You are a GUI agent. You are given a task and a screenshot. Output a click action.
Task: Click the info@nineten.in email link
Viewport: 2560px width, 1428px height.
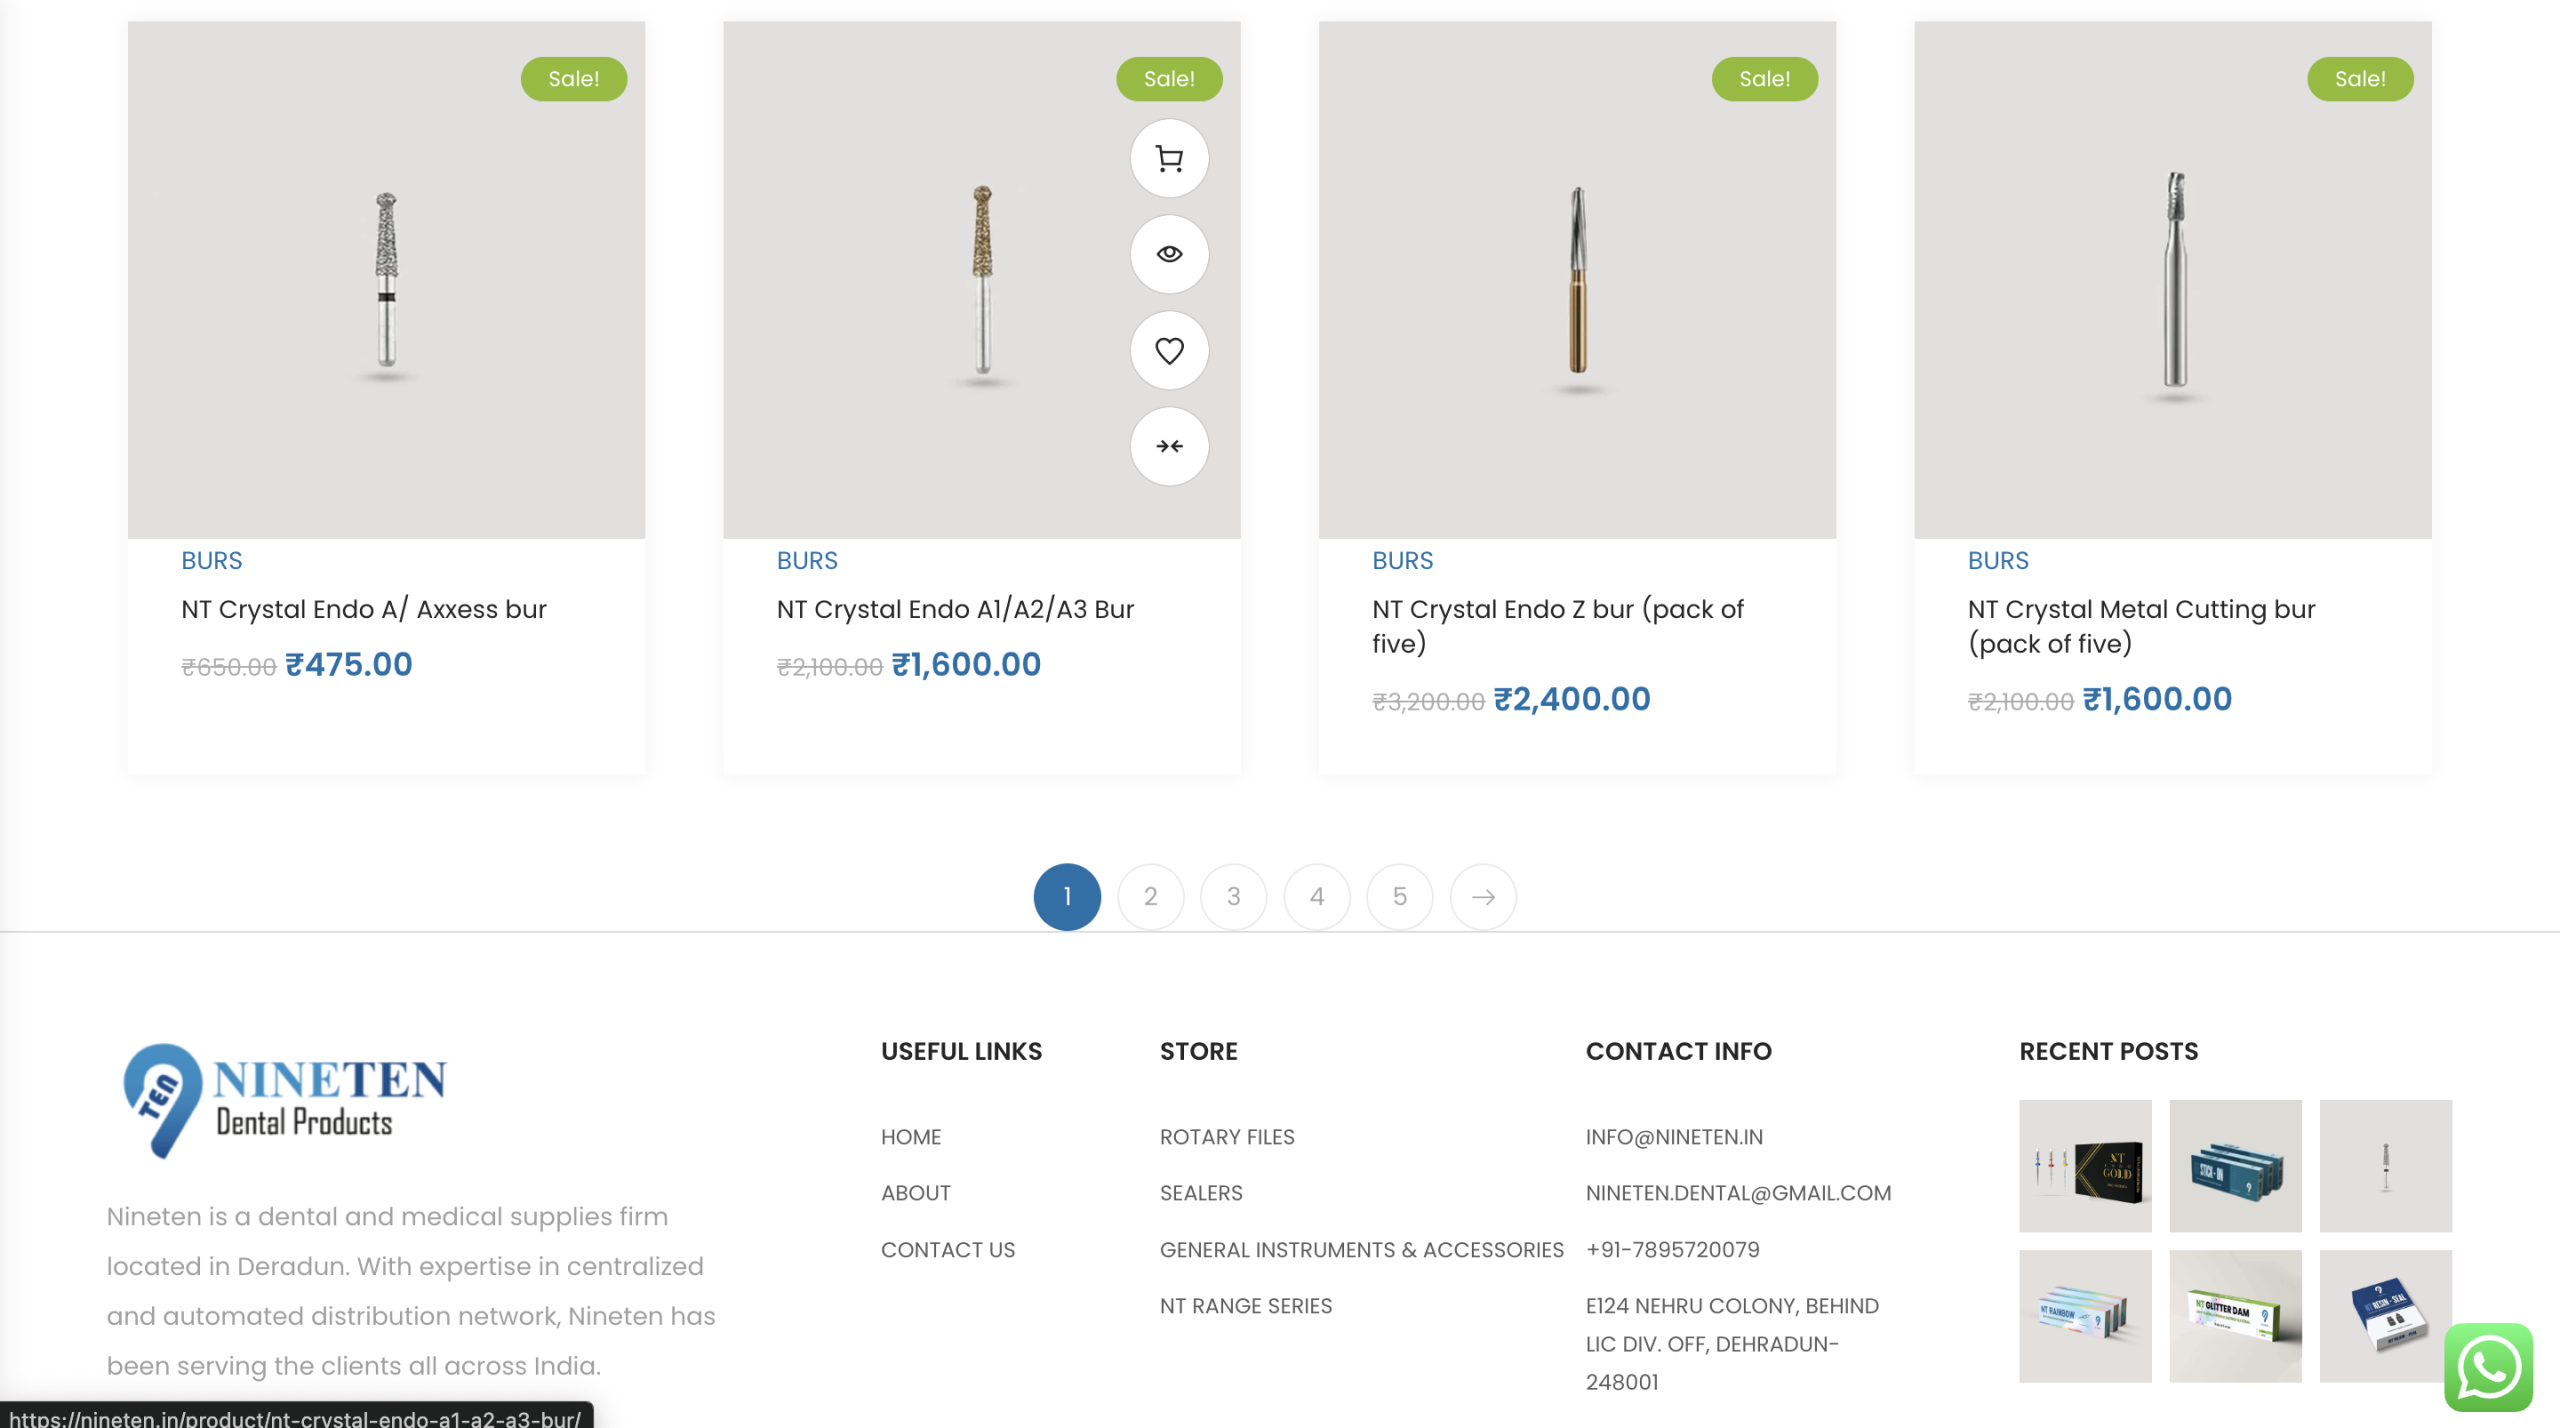[1674, 1137]
